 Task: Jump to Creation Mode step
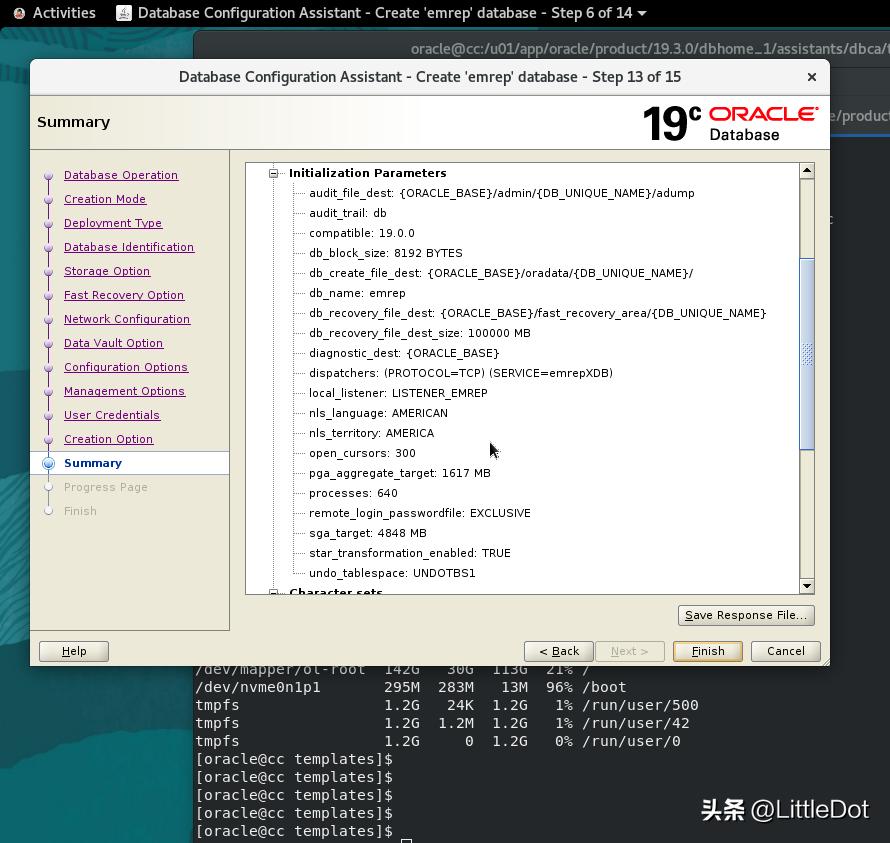[x=105, y=199]
